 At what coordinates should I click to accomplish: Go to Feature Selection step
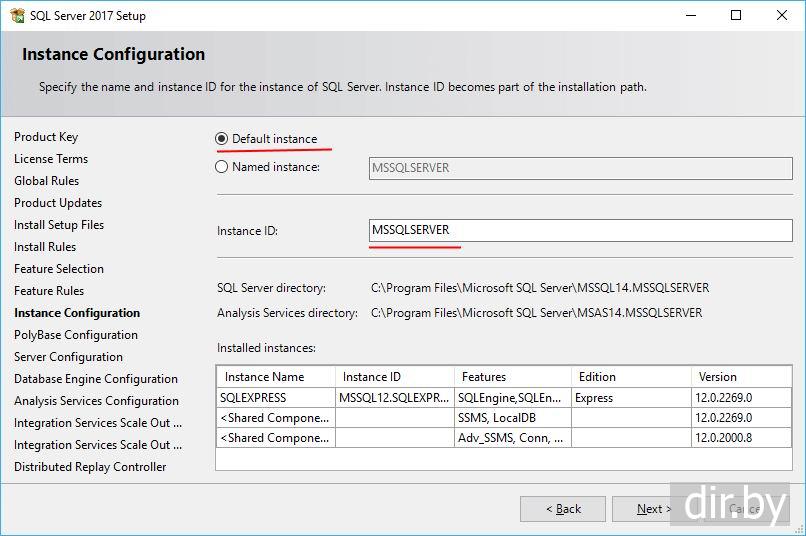[x=59, y=269]
